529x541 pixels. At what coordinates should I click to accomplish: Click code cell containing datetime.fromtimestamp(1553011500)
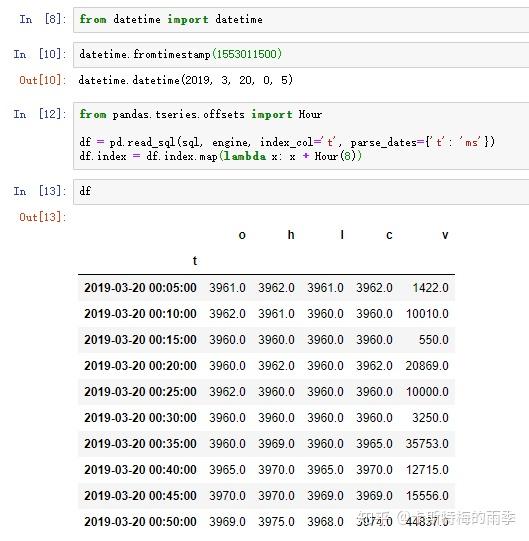pos(301,54)
